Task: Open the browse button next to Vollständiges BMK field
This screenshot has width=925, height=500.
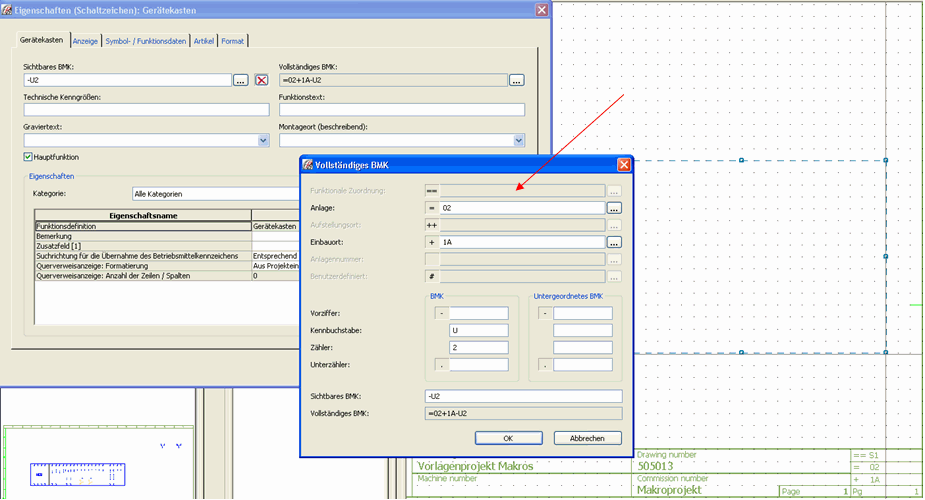Action: 516,80
